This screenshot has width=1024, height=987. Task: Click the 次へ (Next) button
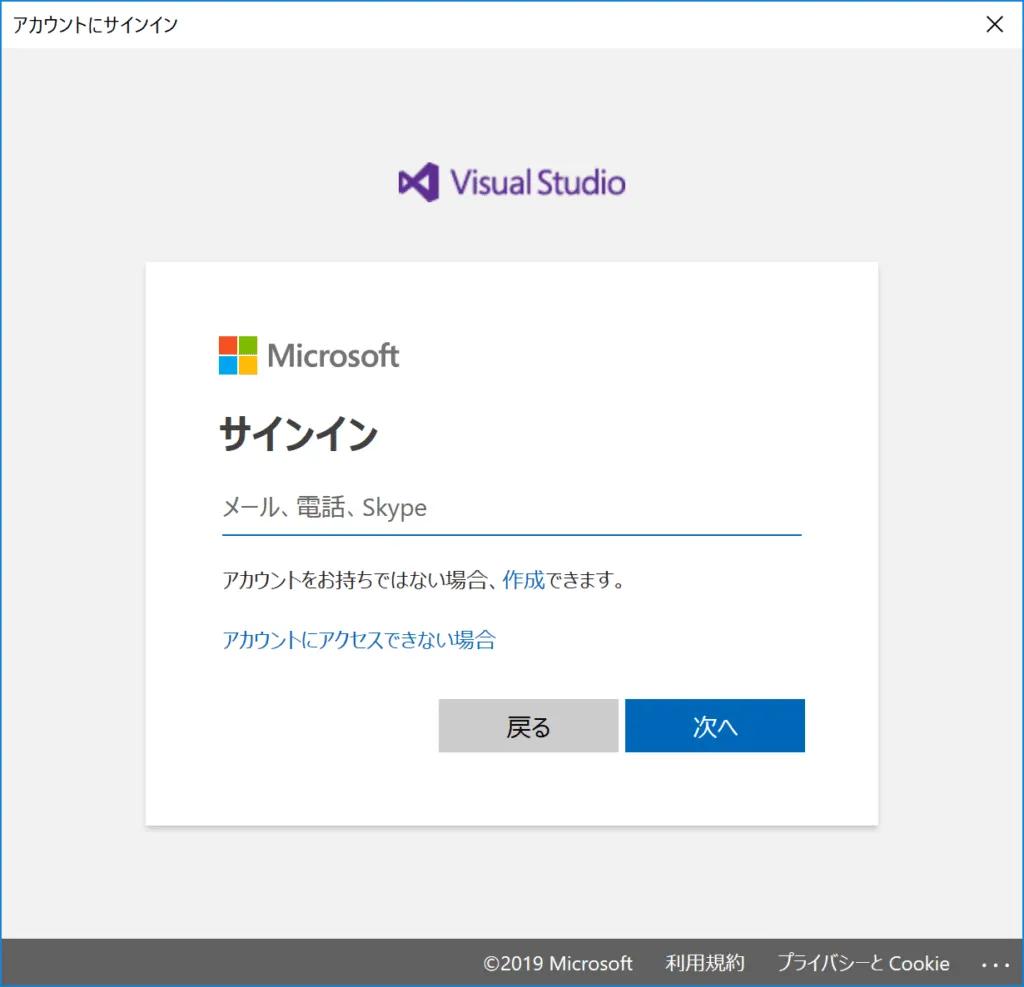click(714, 726)
